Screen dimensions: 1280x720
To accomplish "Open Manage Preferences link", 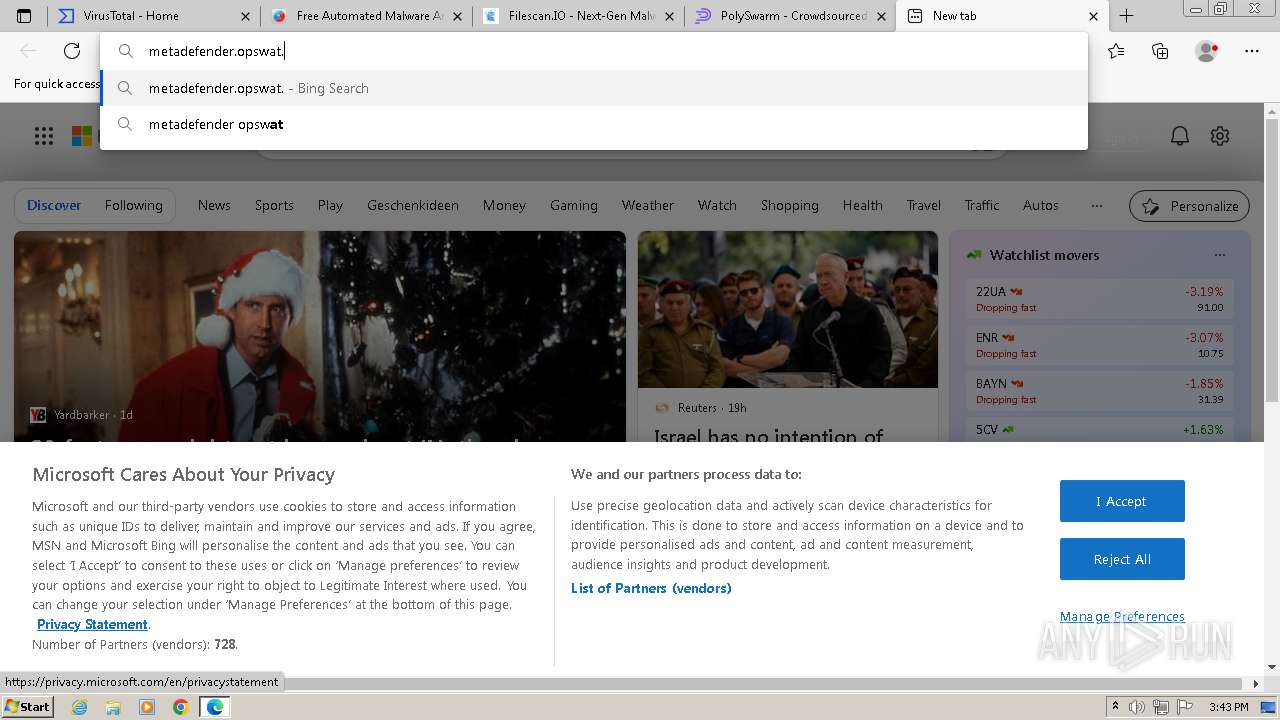I will pyautogui.click(x=1122, y=616).
